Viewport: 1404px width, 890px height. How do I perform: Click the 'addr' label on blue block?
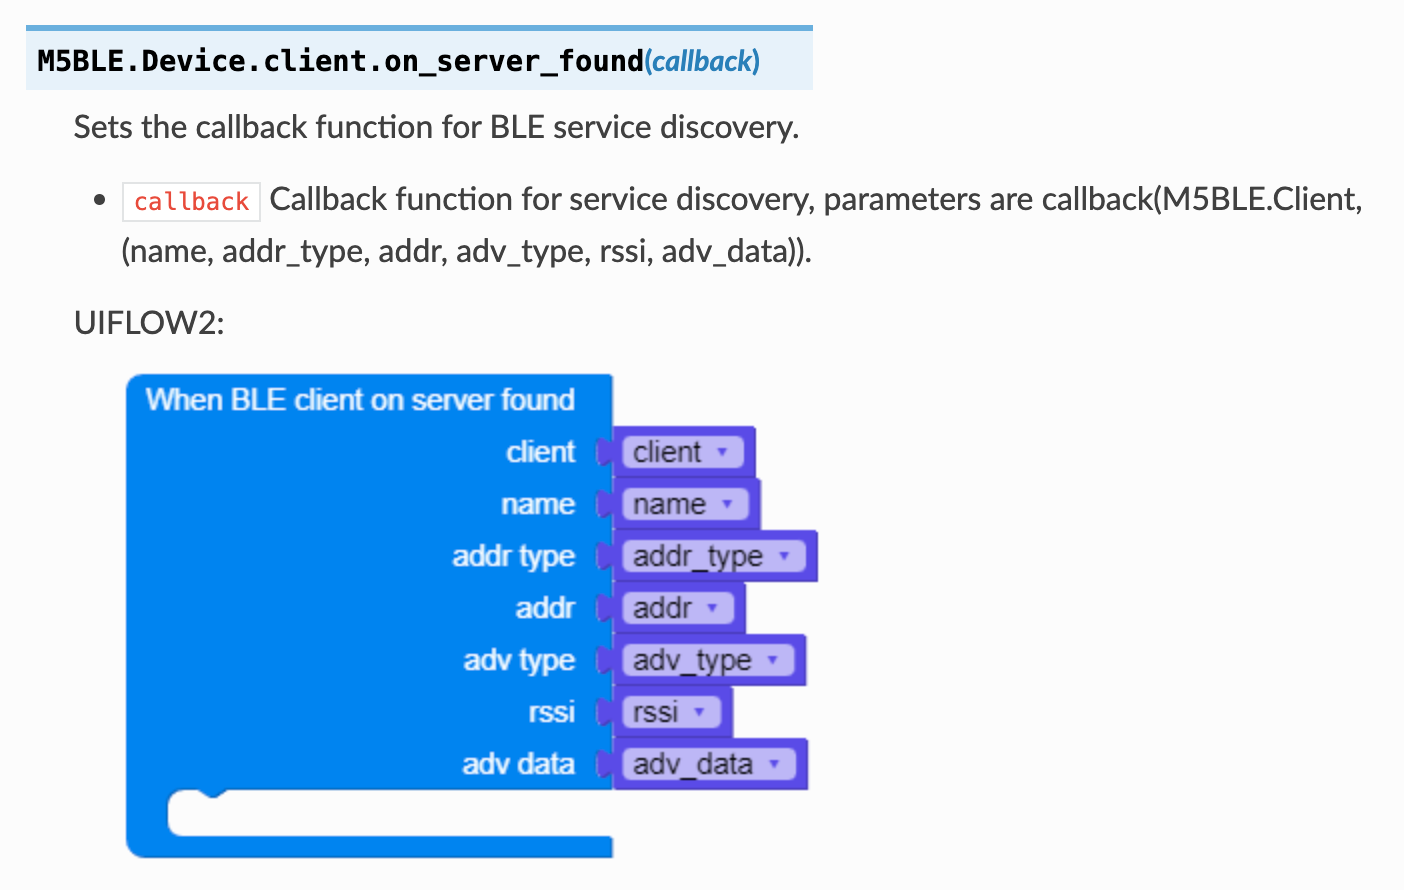coord(545,608)
